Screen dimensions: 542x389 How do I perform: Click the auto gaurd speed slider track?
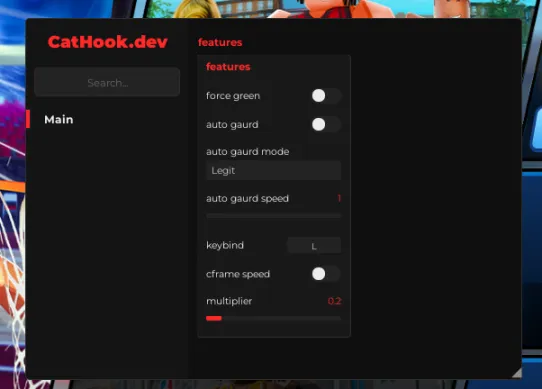tap(273, 216)
